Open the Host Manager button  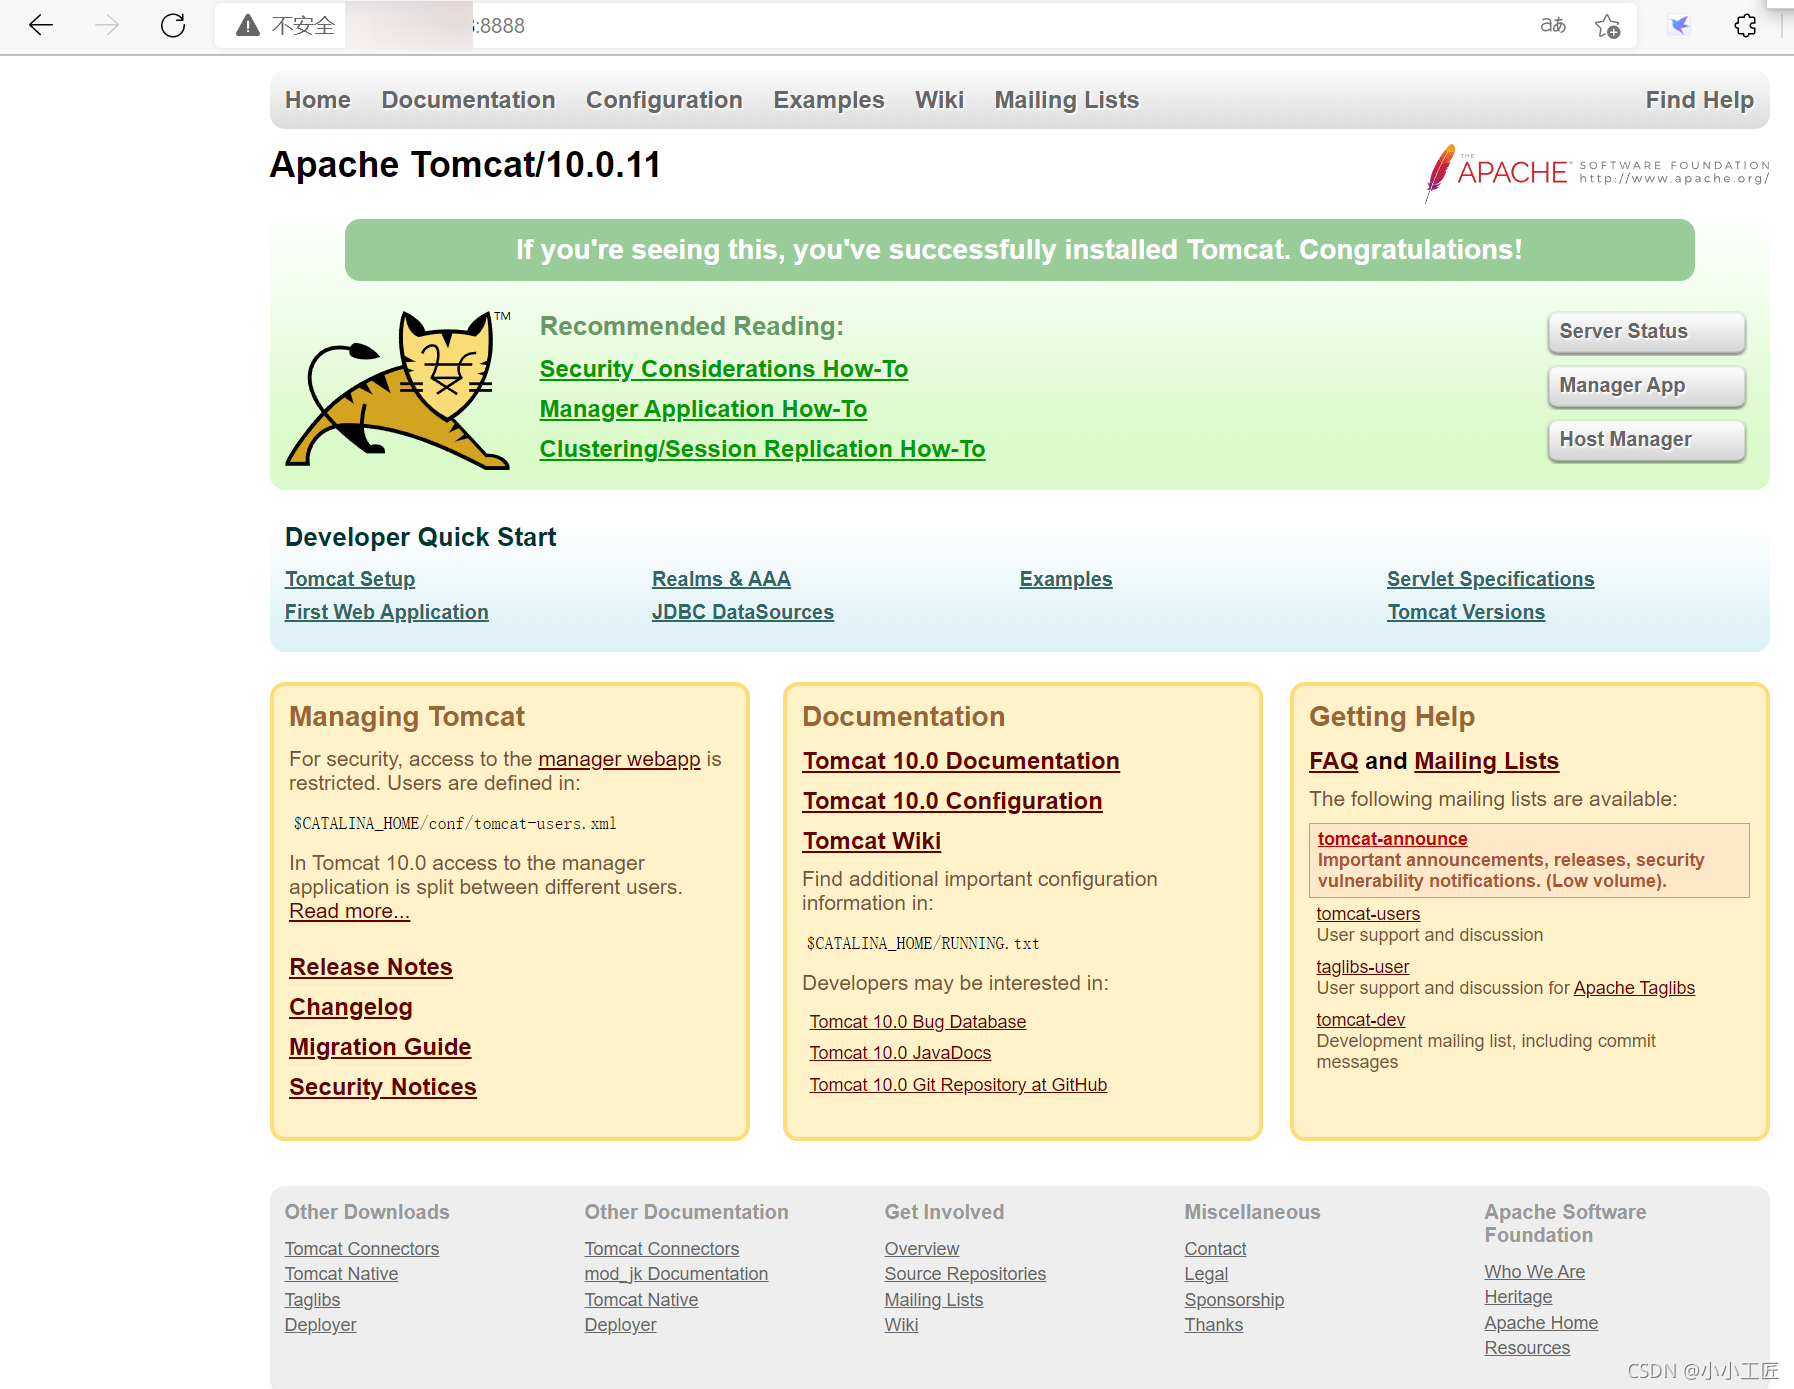[x=1645, y=440]
